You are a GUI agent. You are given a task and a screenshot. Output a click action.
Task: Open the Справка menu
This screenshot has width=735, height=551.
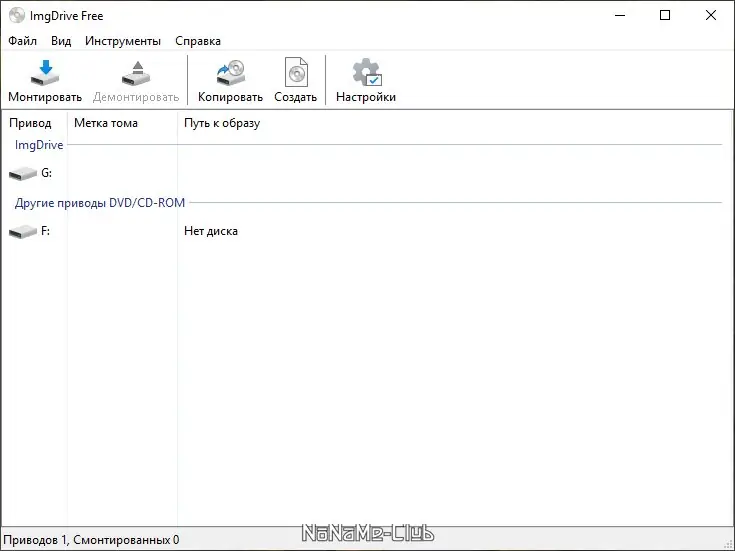coord(198,41)
